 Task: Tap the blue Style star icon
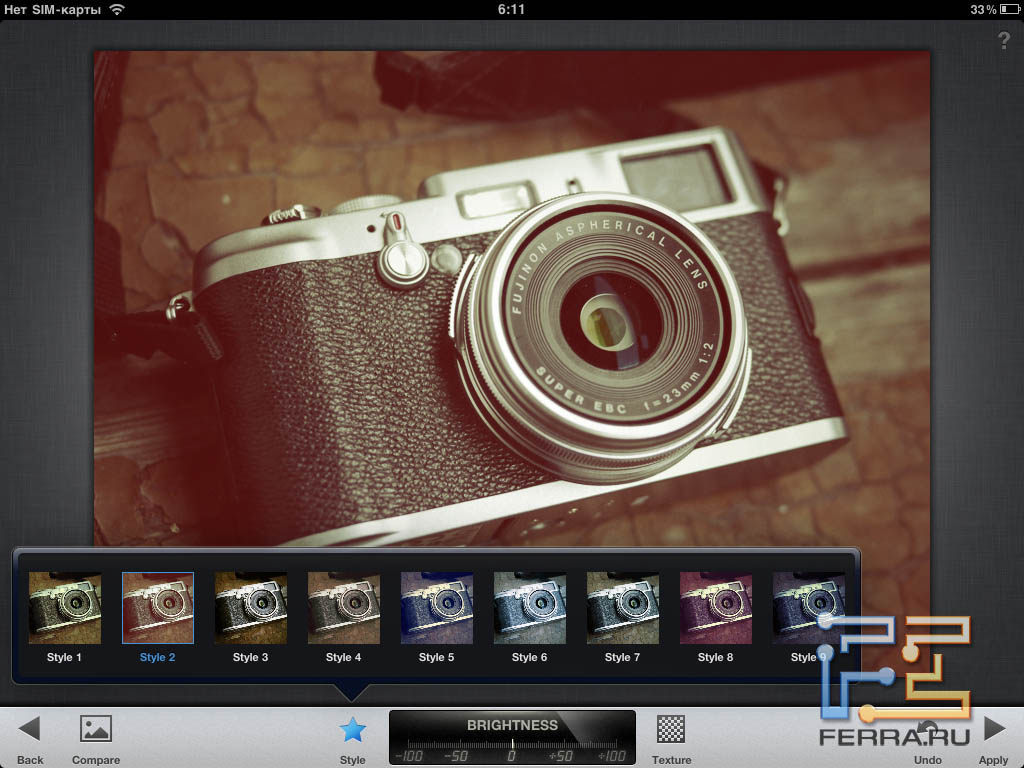tap(353, 730)
